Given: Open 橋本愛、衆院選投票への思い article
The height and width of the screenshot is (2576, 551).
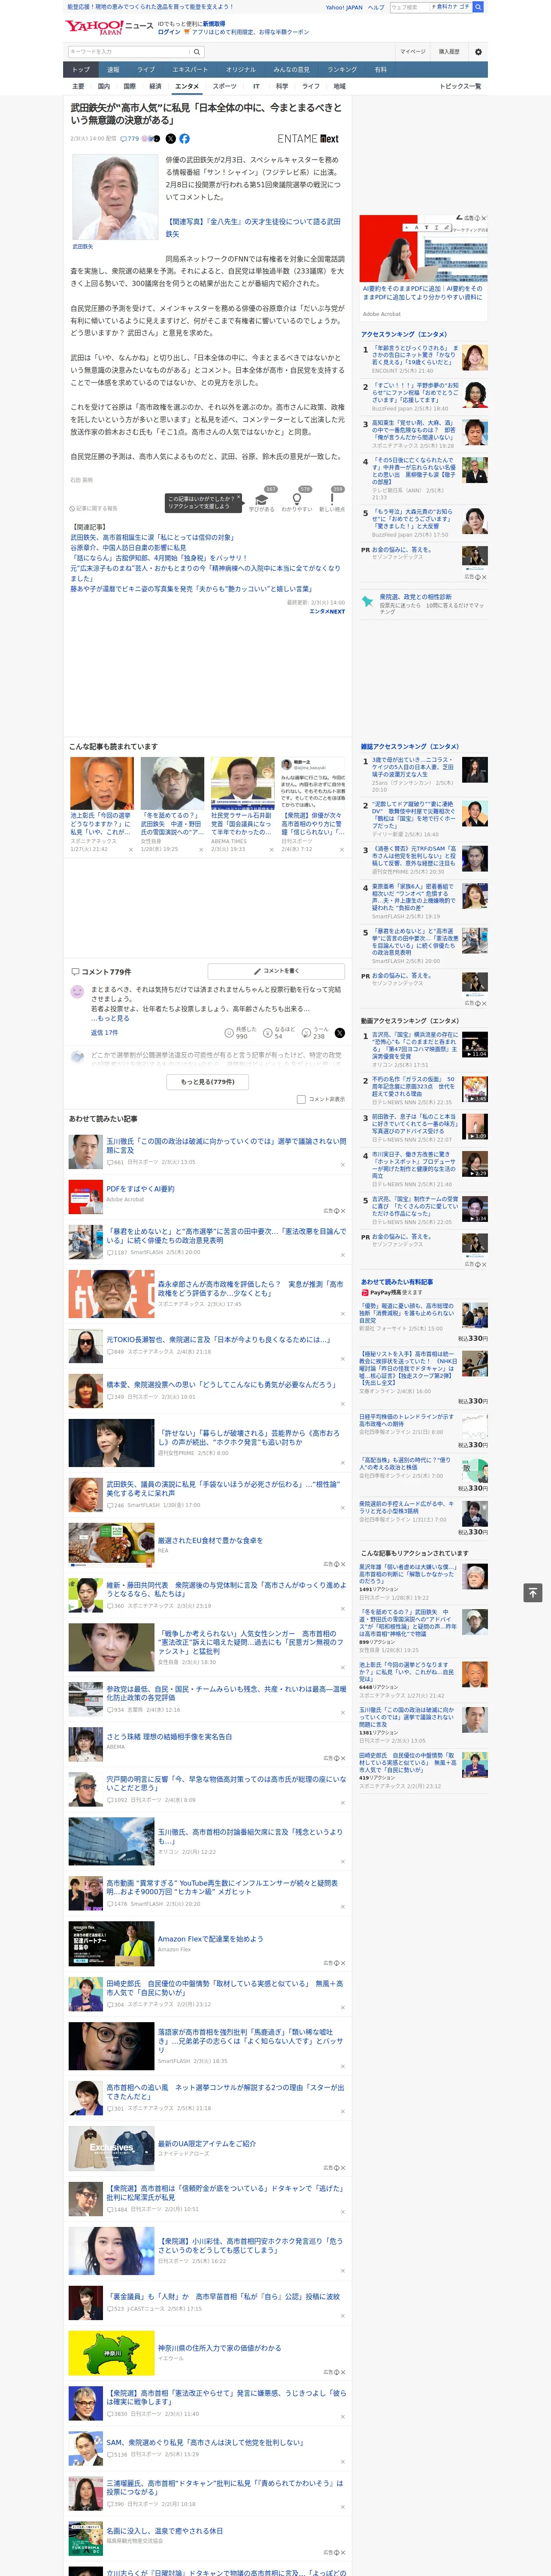Looking at the screenshot, I should click(221, 1385).
